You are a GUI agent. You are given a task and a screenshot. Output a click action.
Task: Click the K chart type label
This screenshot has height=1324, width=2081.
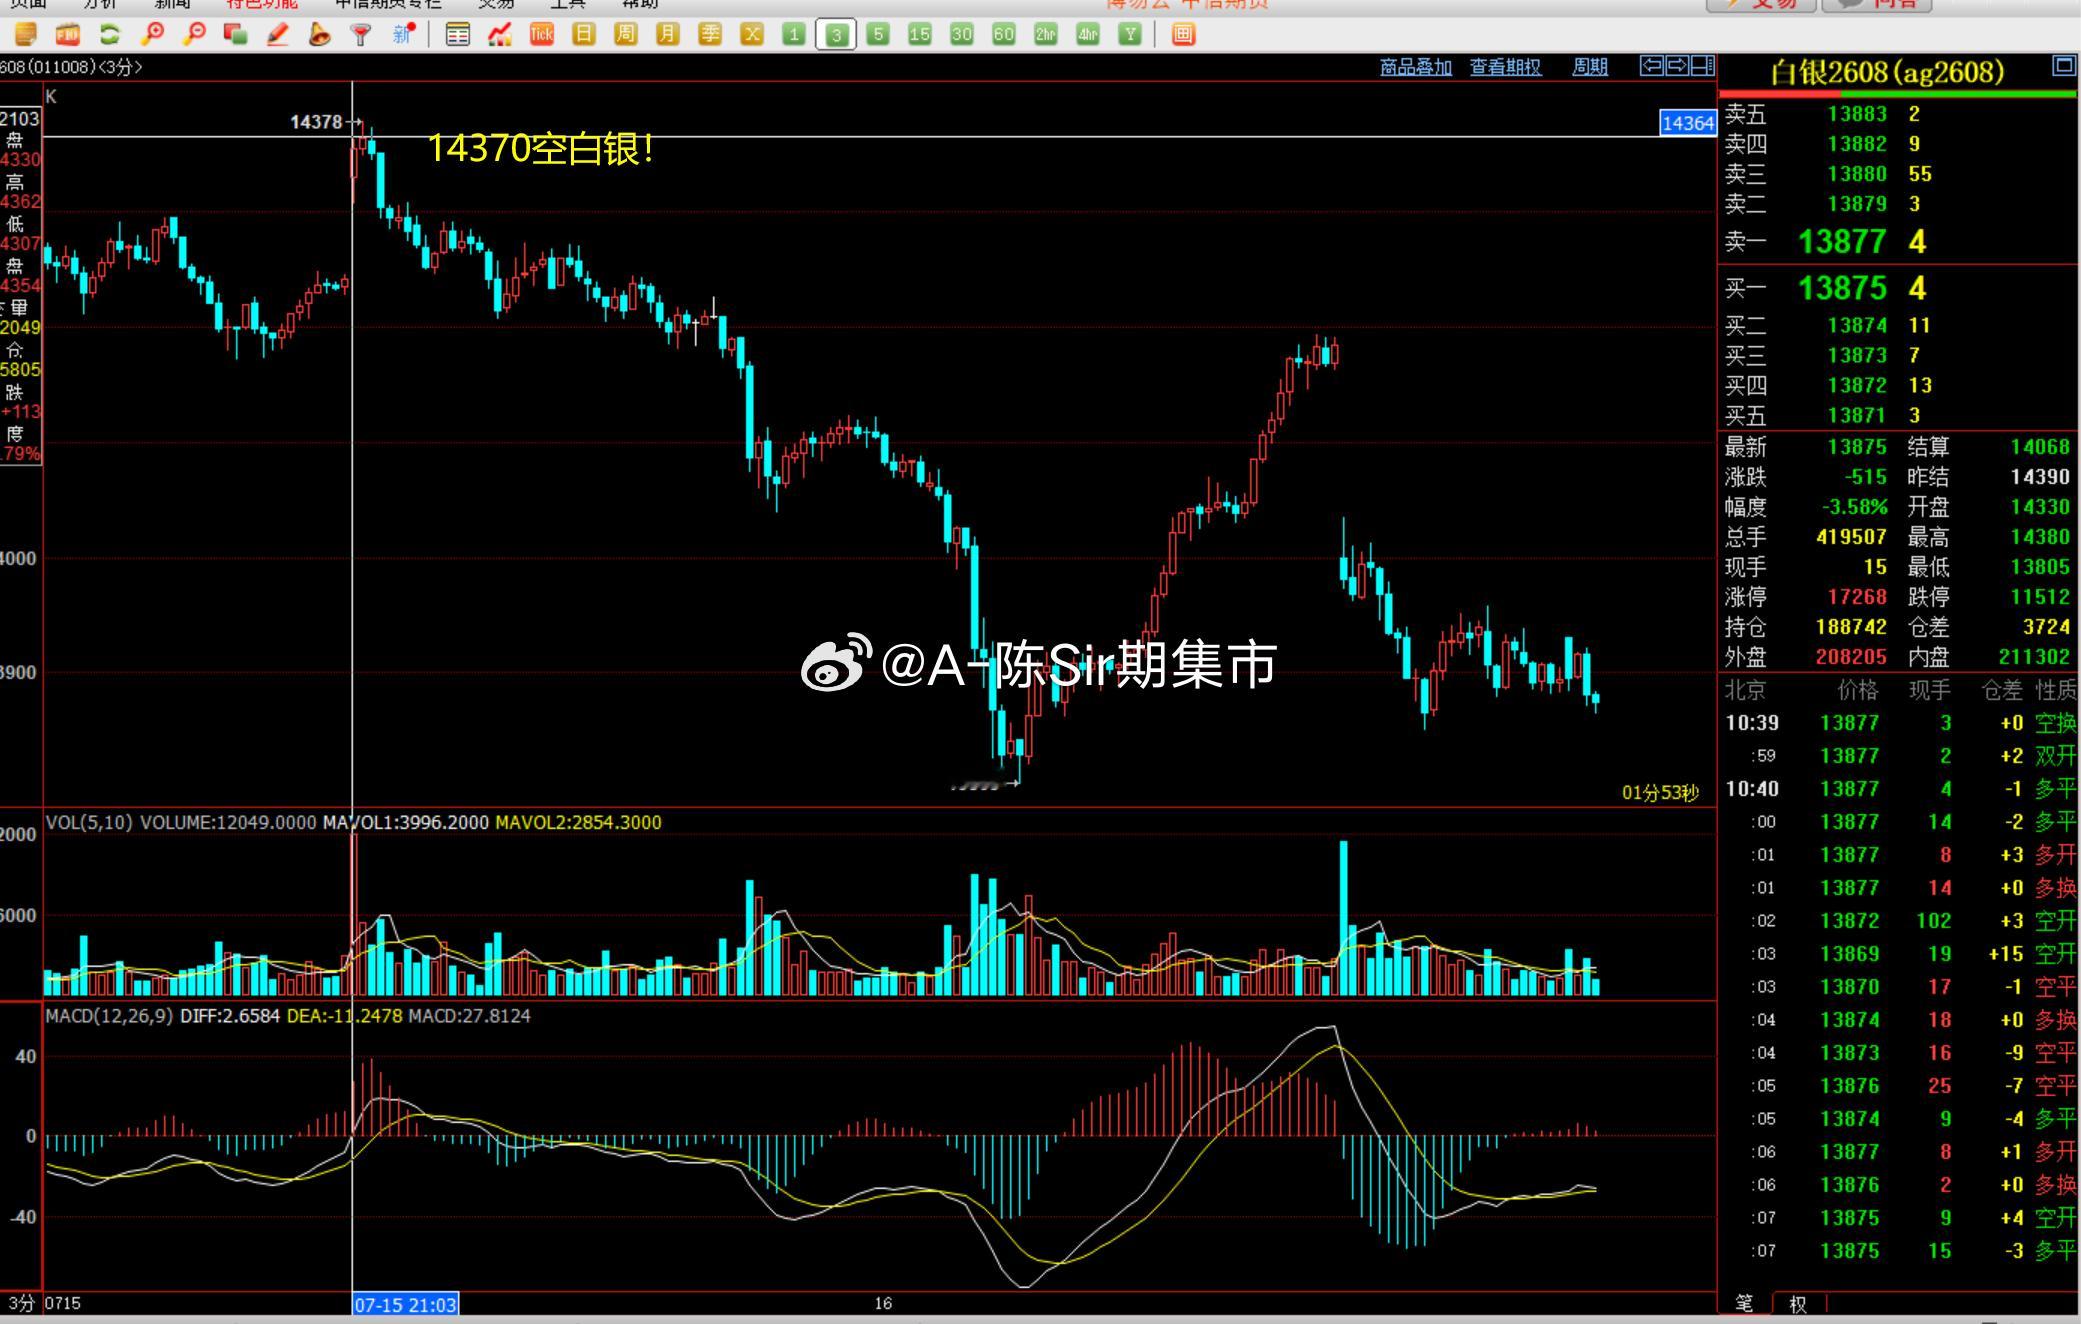click(x=51, y=97)
